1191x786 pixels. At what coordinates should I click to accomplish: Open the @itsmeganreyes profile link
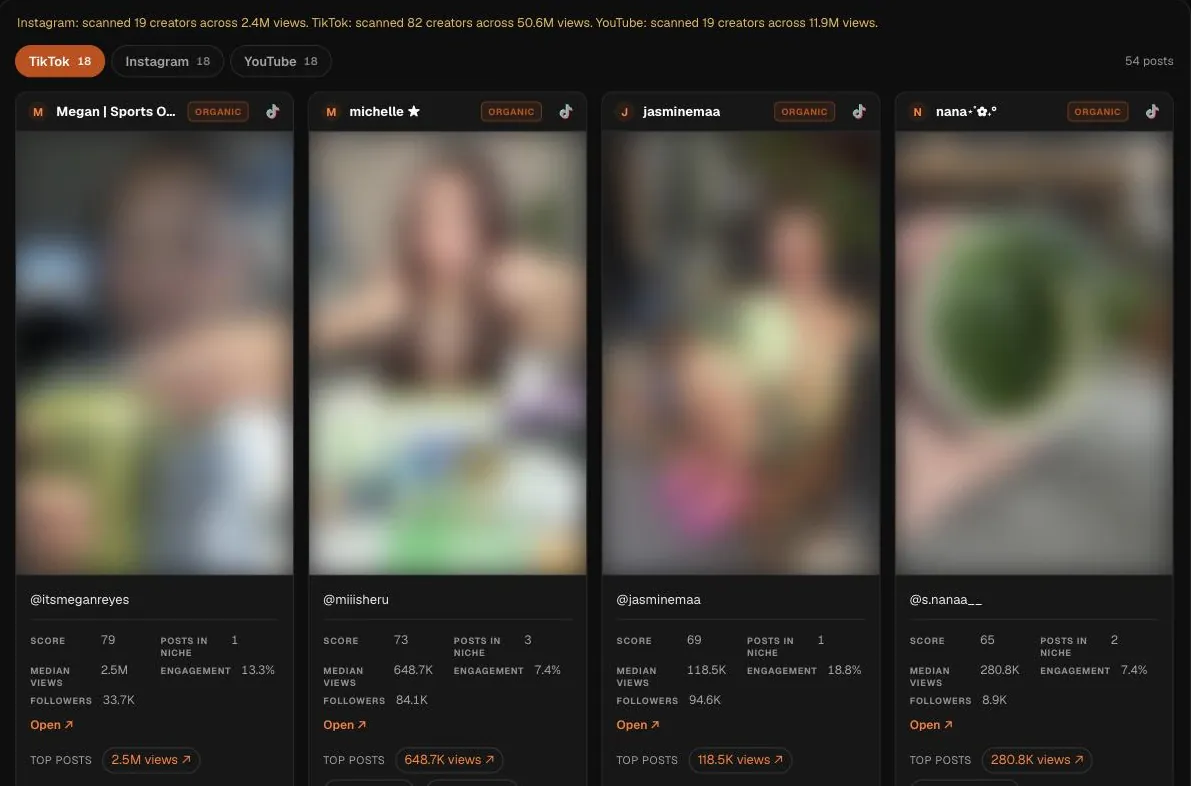[x=52, y=724]
